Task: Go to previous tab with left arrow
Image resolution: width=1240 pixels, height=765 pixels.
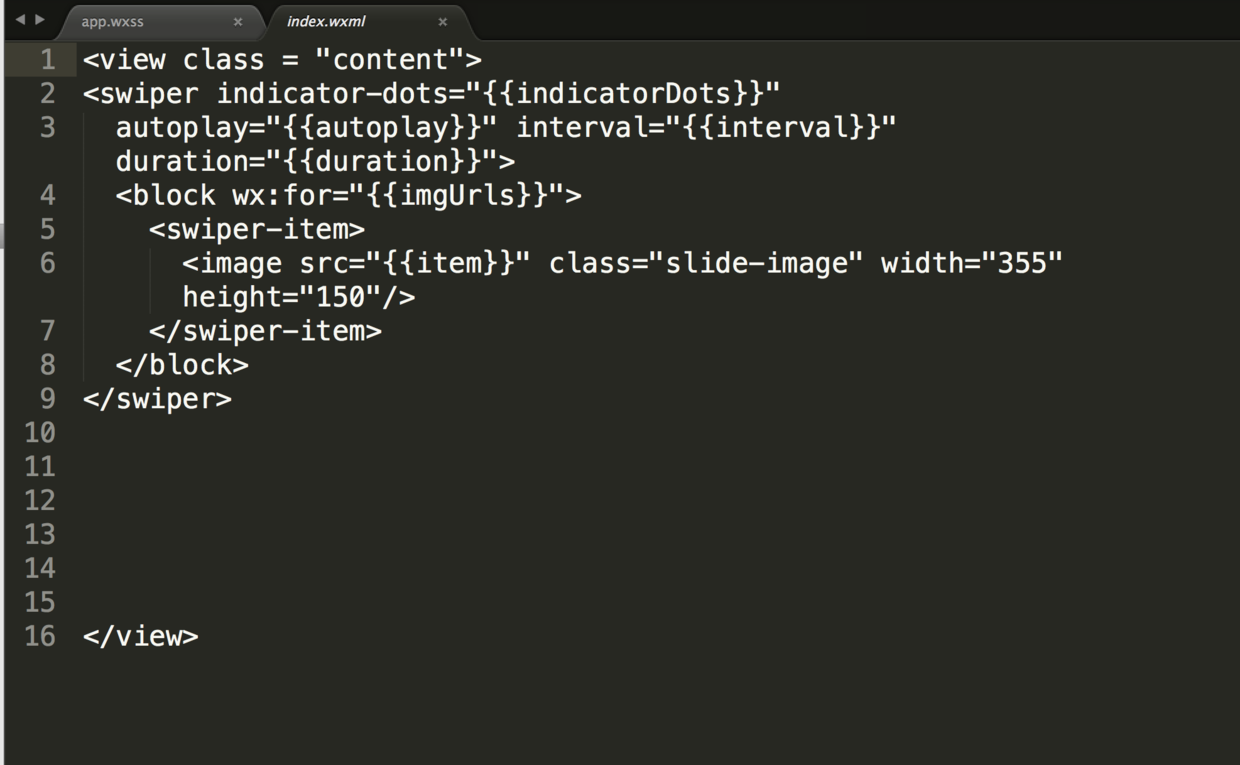Action: coord(20,20)
